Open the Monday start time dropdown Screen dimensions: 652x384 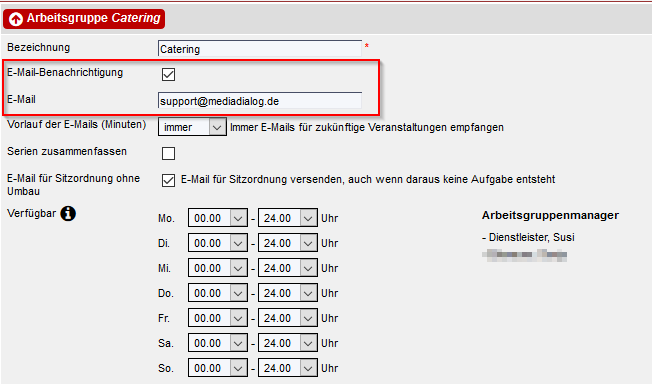(218, 218)
